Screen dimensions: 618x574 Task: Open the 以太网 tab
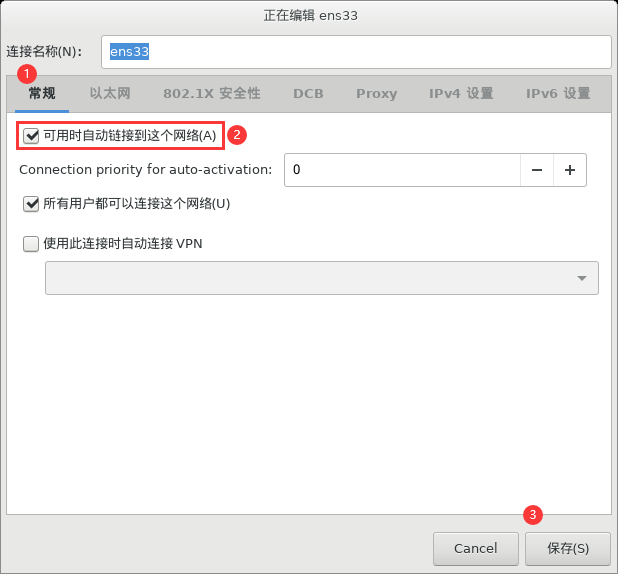[110, 93]
